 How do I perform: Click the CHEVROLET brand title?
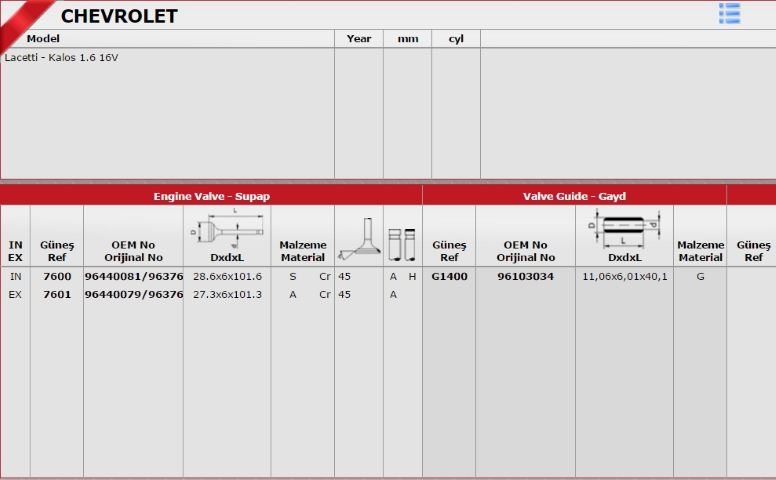coord(119,16)
